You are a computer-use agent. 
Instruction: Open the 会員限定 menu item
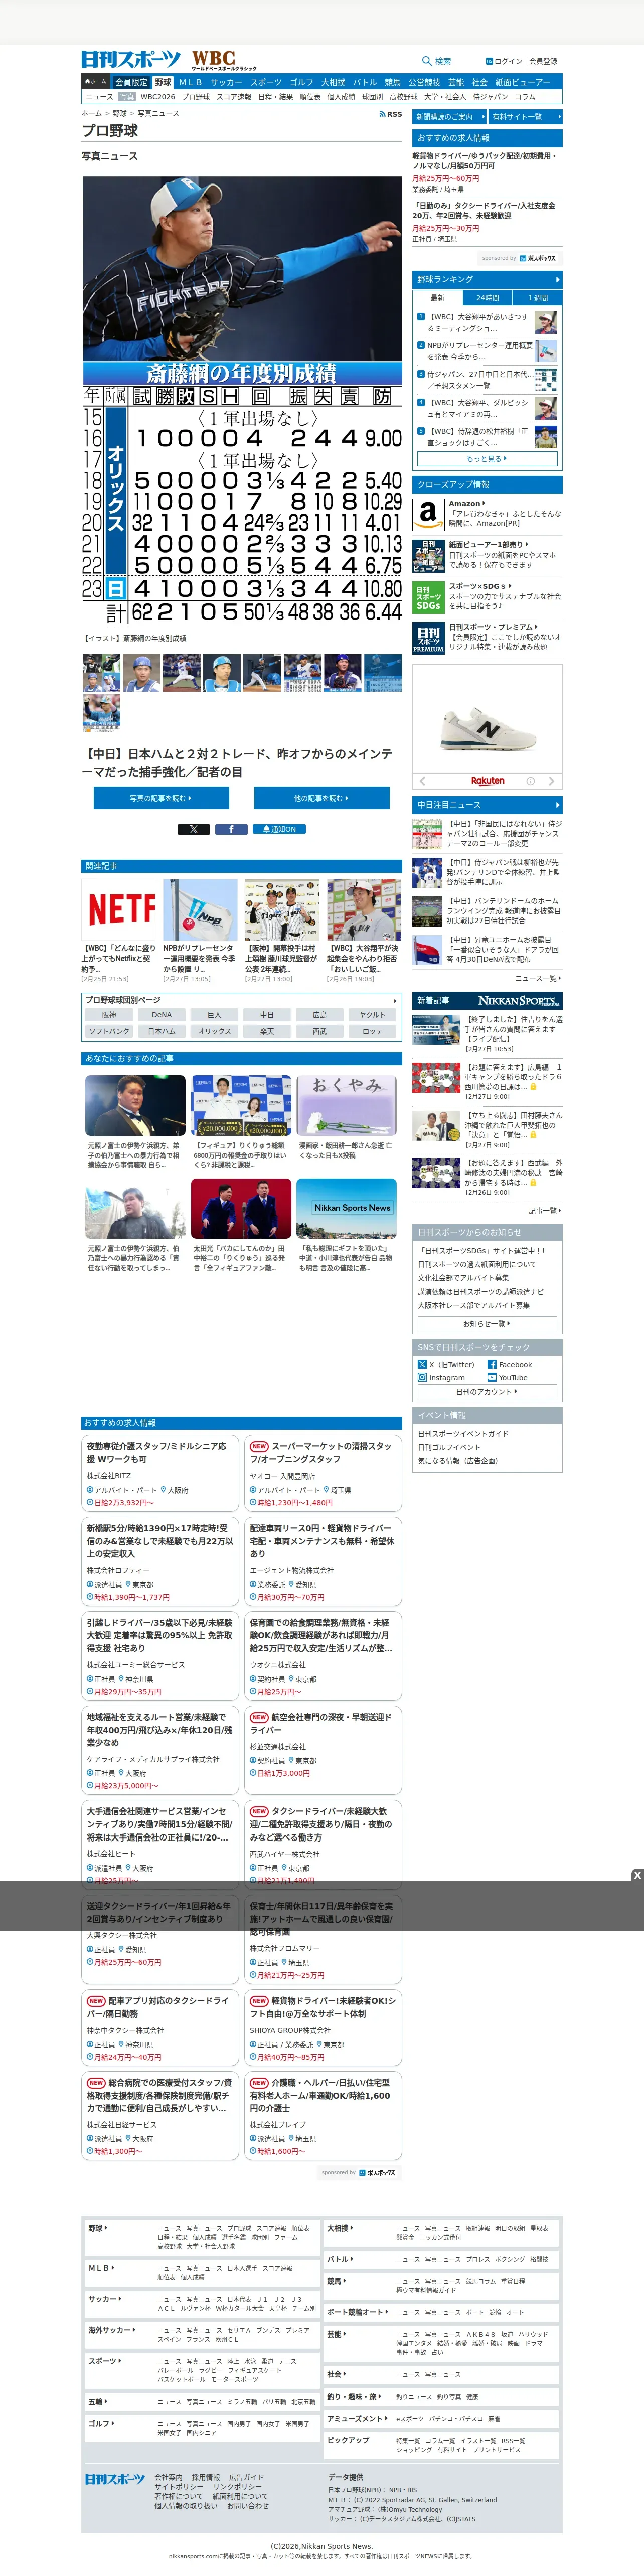pos(131,82)
